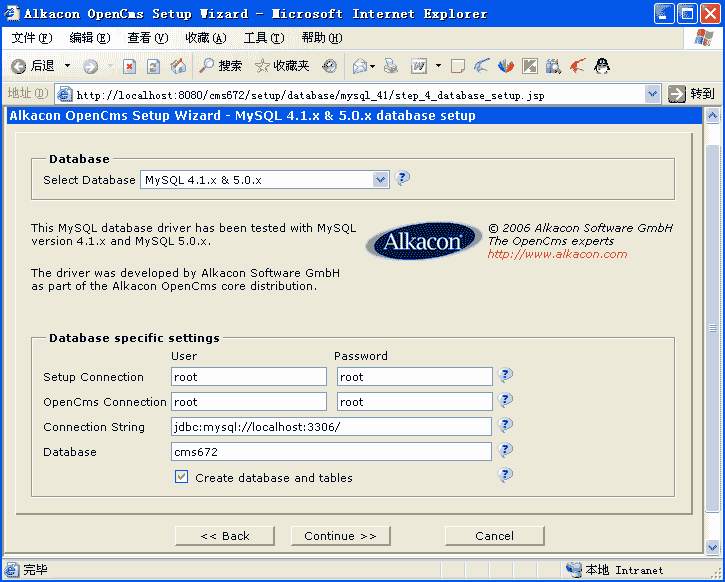The height and width of the screenshot is (582, 725).
Task: Open the Favorites star toolbar button
Action: point(282,66)
